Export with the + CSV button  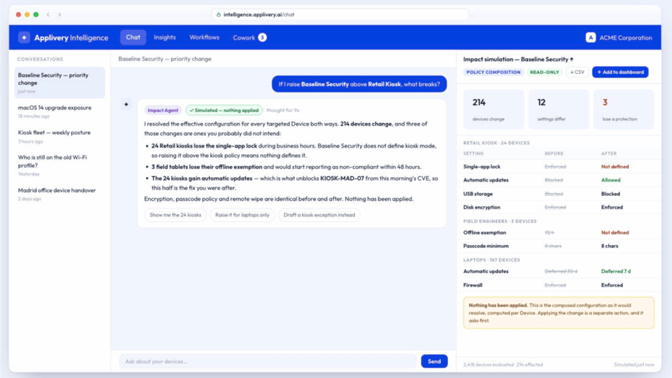pyautogui.click(x=577, y=72)
